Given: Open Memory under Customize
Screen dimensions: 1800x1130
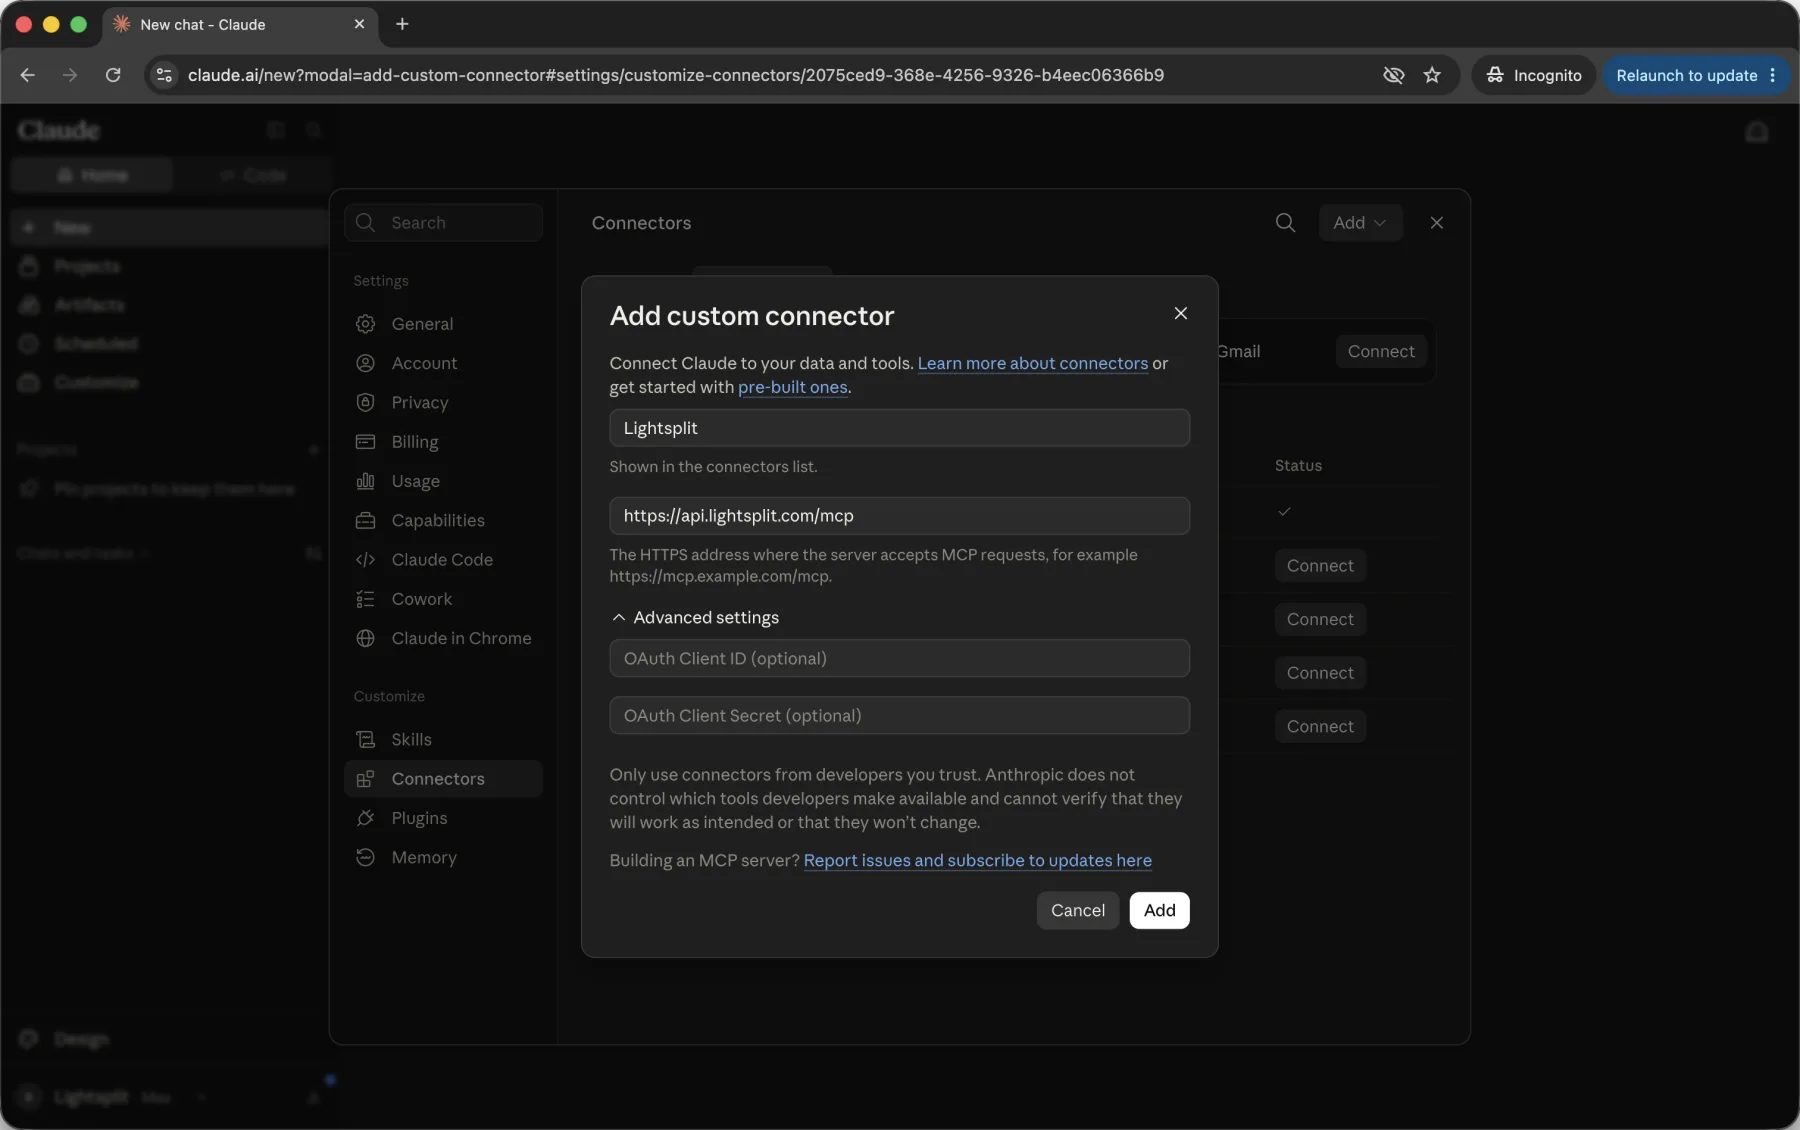Looking at the screenshot, I should click(443, 857).
